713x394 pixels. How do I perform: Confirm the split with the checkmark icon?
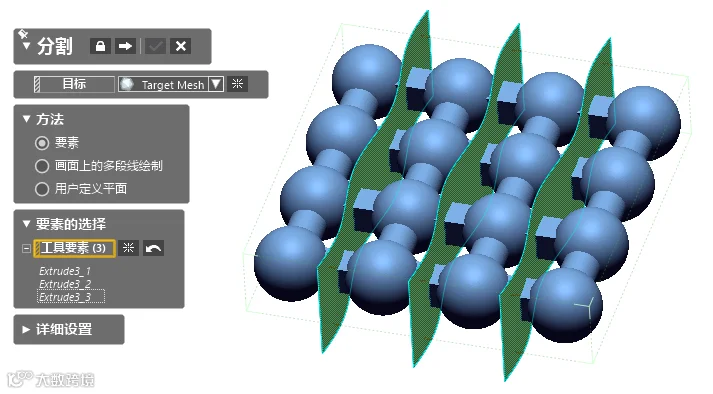pos(156,46)
